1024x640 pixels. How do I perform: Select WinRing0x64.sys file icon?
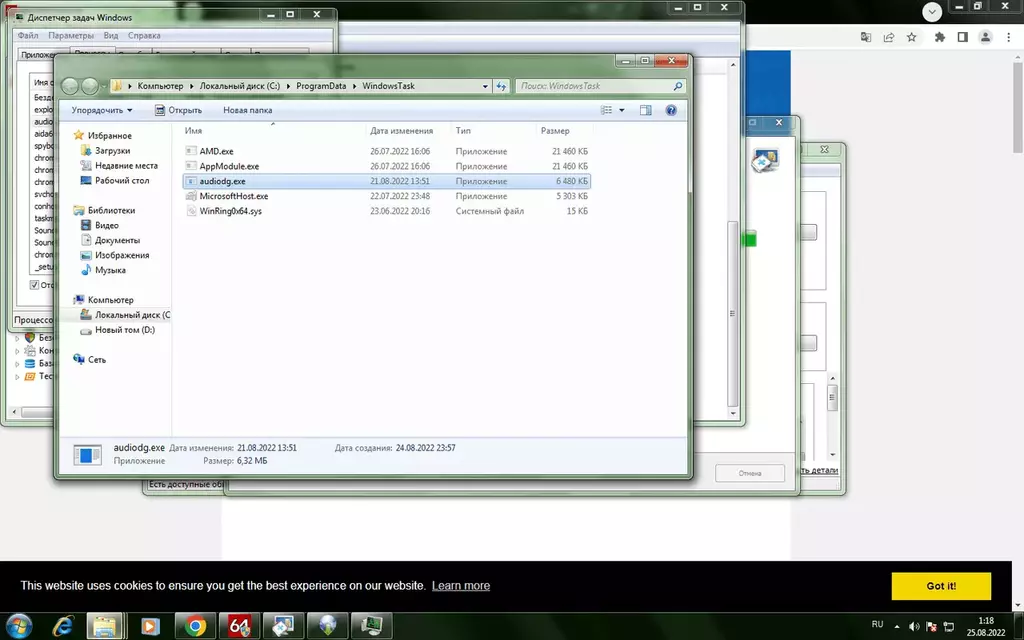click(x=191, y=211)
